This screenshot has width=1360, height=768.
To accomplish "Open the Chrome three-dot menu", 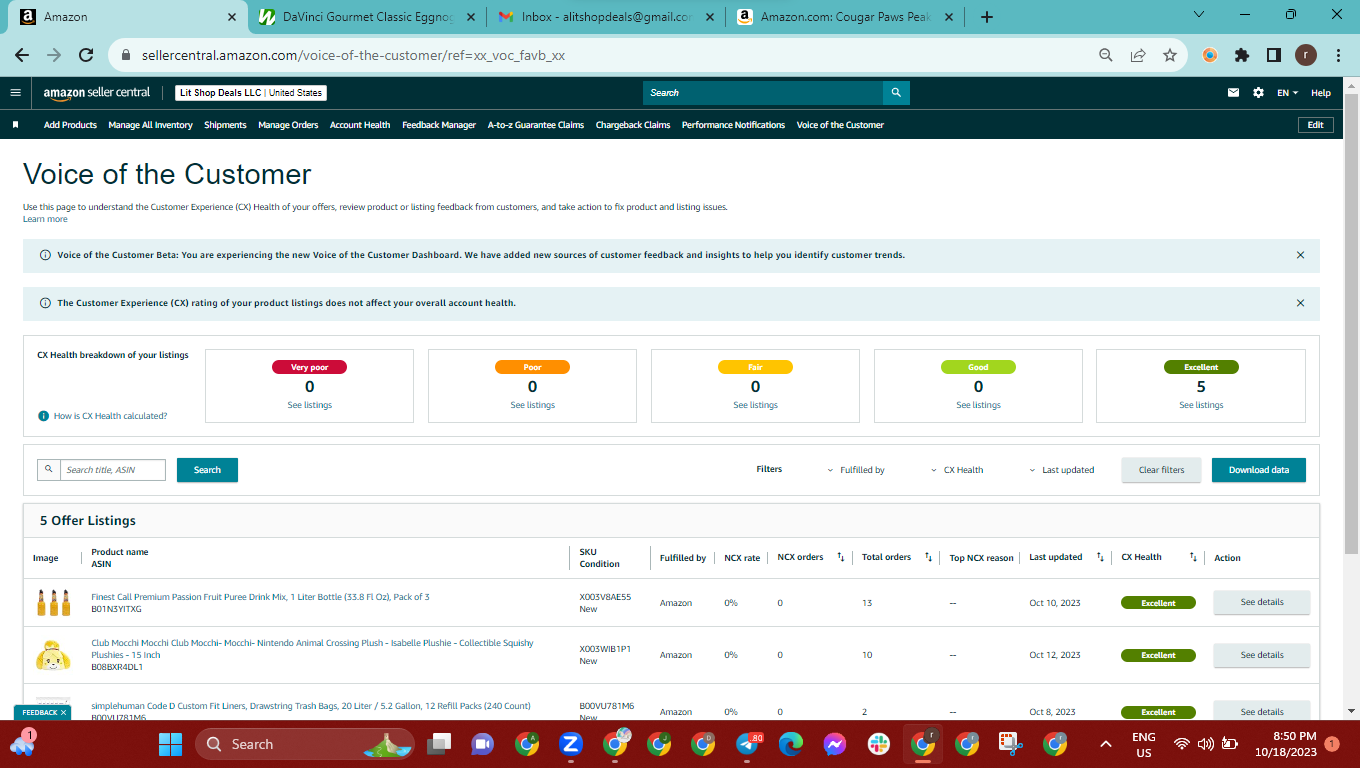I will click(1338, 56).
